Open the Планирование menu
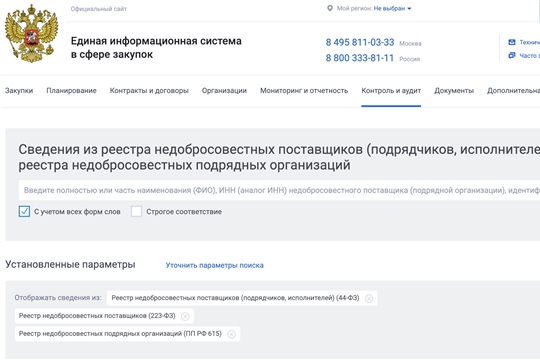Image resolution: width=540 pixels, height=360 pixels. [x=71, y=91]
